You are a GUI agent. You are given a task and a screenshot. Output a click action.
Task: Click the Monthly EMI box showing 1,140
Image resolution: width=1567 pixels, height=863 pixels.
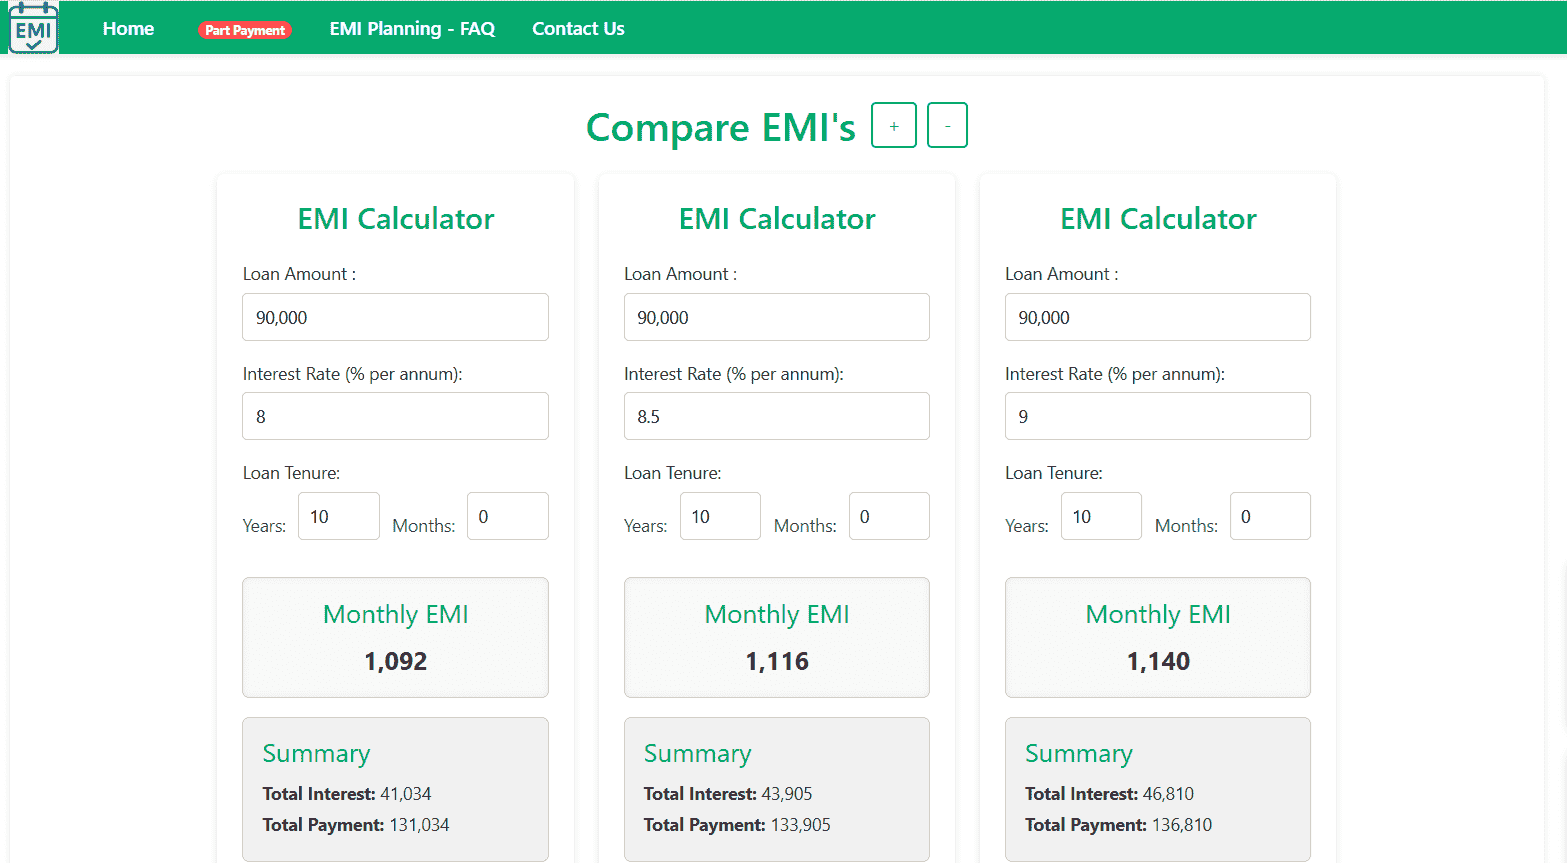tap(1157, 637)
